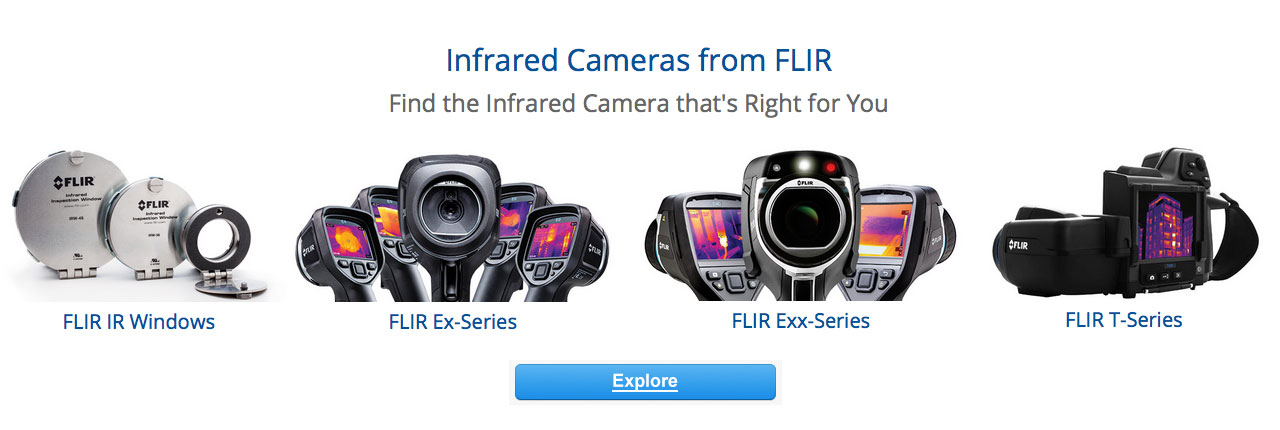
Task: Click the T-Series camera LCD showing building
Action: point(1166,227)
